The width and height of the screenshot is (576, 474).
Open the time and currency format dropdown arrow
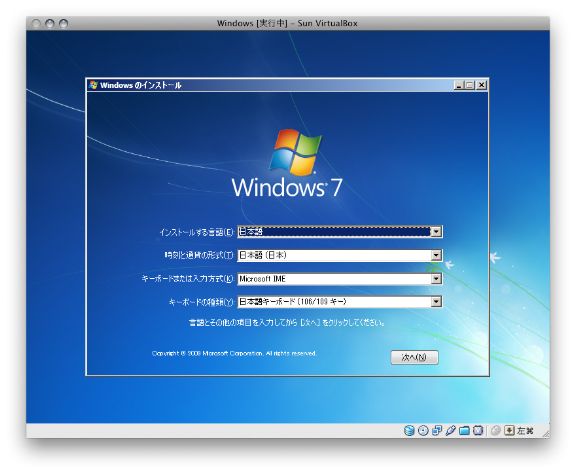coord(436,255)
